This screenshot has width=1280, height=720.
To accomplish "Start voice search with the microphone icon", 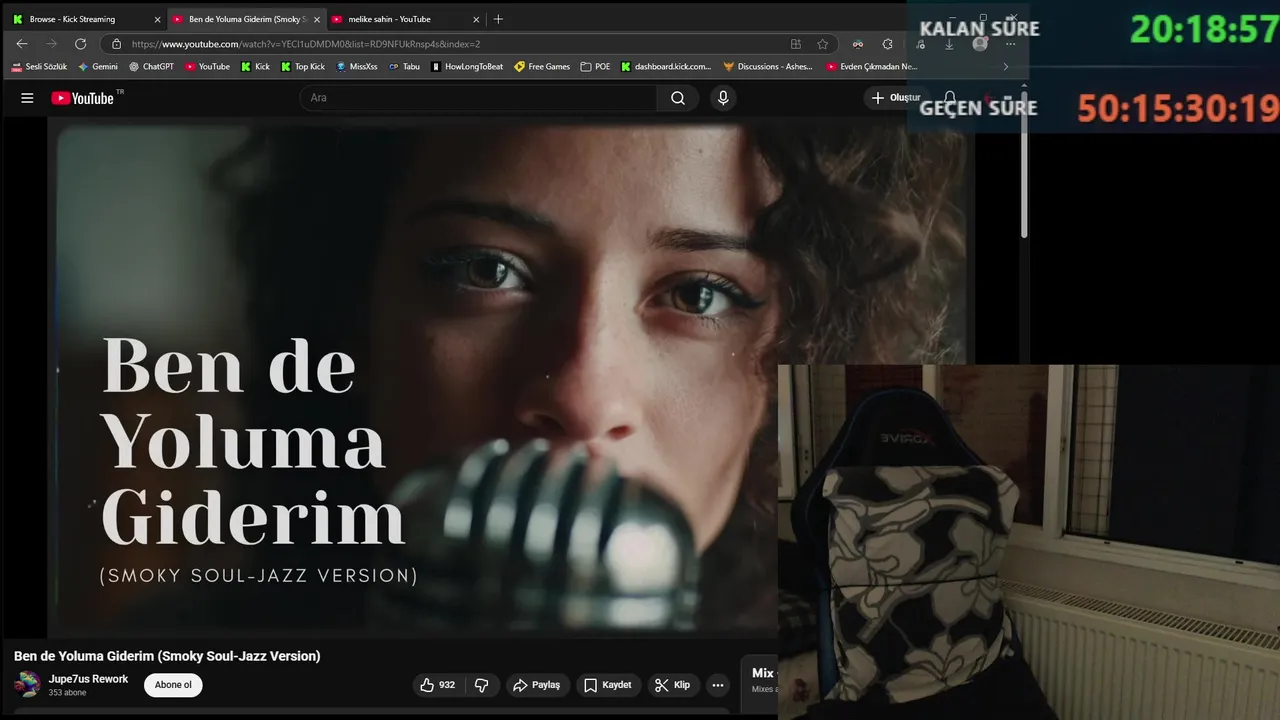I will pos(723,98).
